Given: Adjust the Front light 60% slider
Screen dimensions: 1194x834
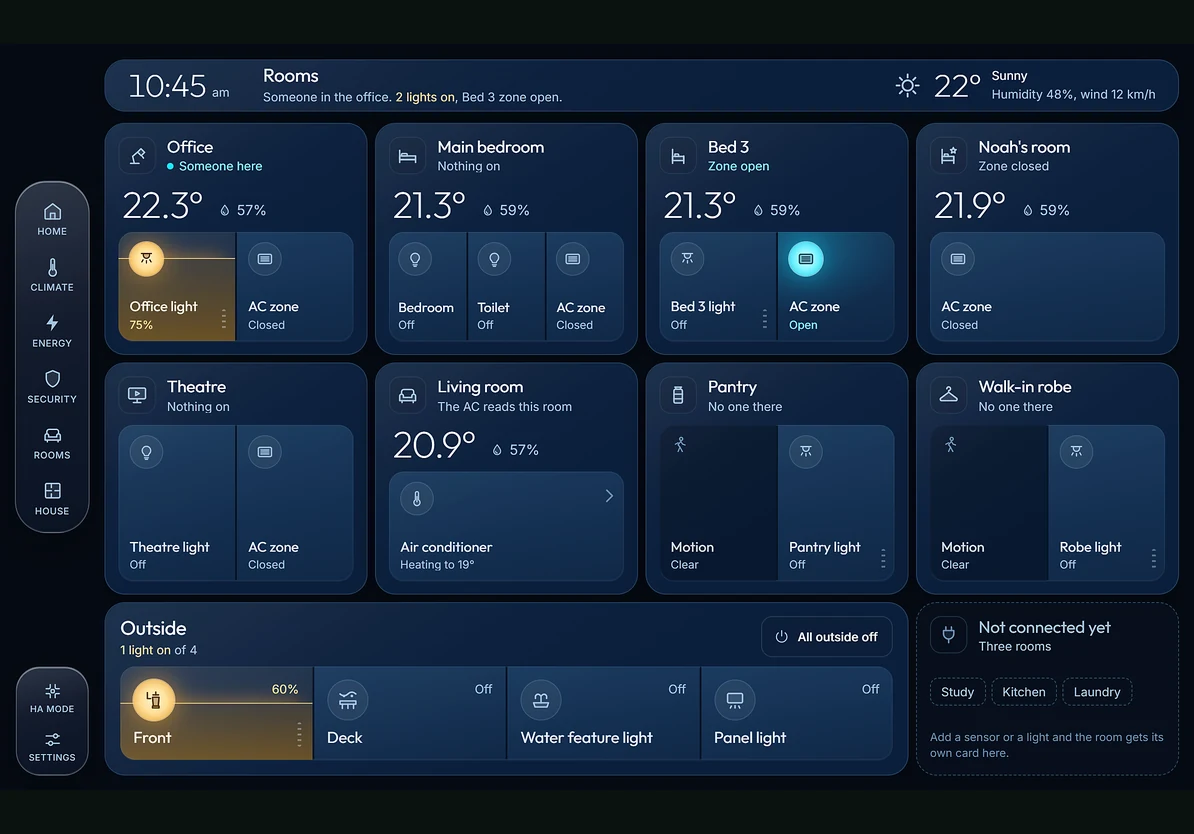Looking at the screenshot, I should pyautogui.click(x=216, y=702).
